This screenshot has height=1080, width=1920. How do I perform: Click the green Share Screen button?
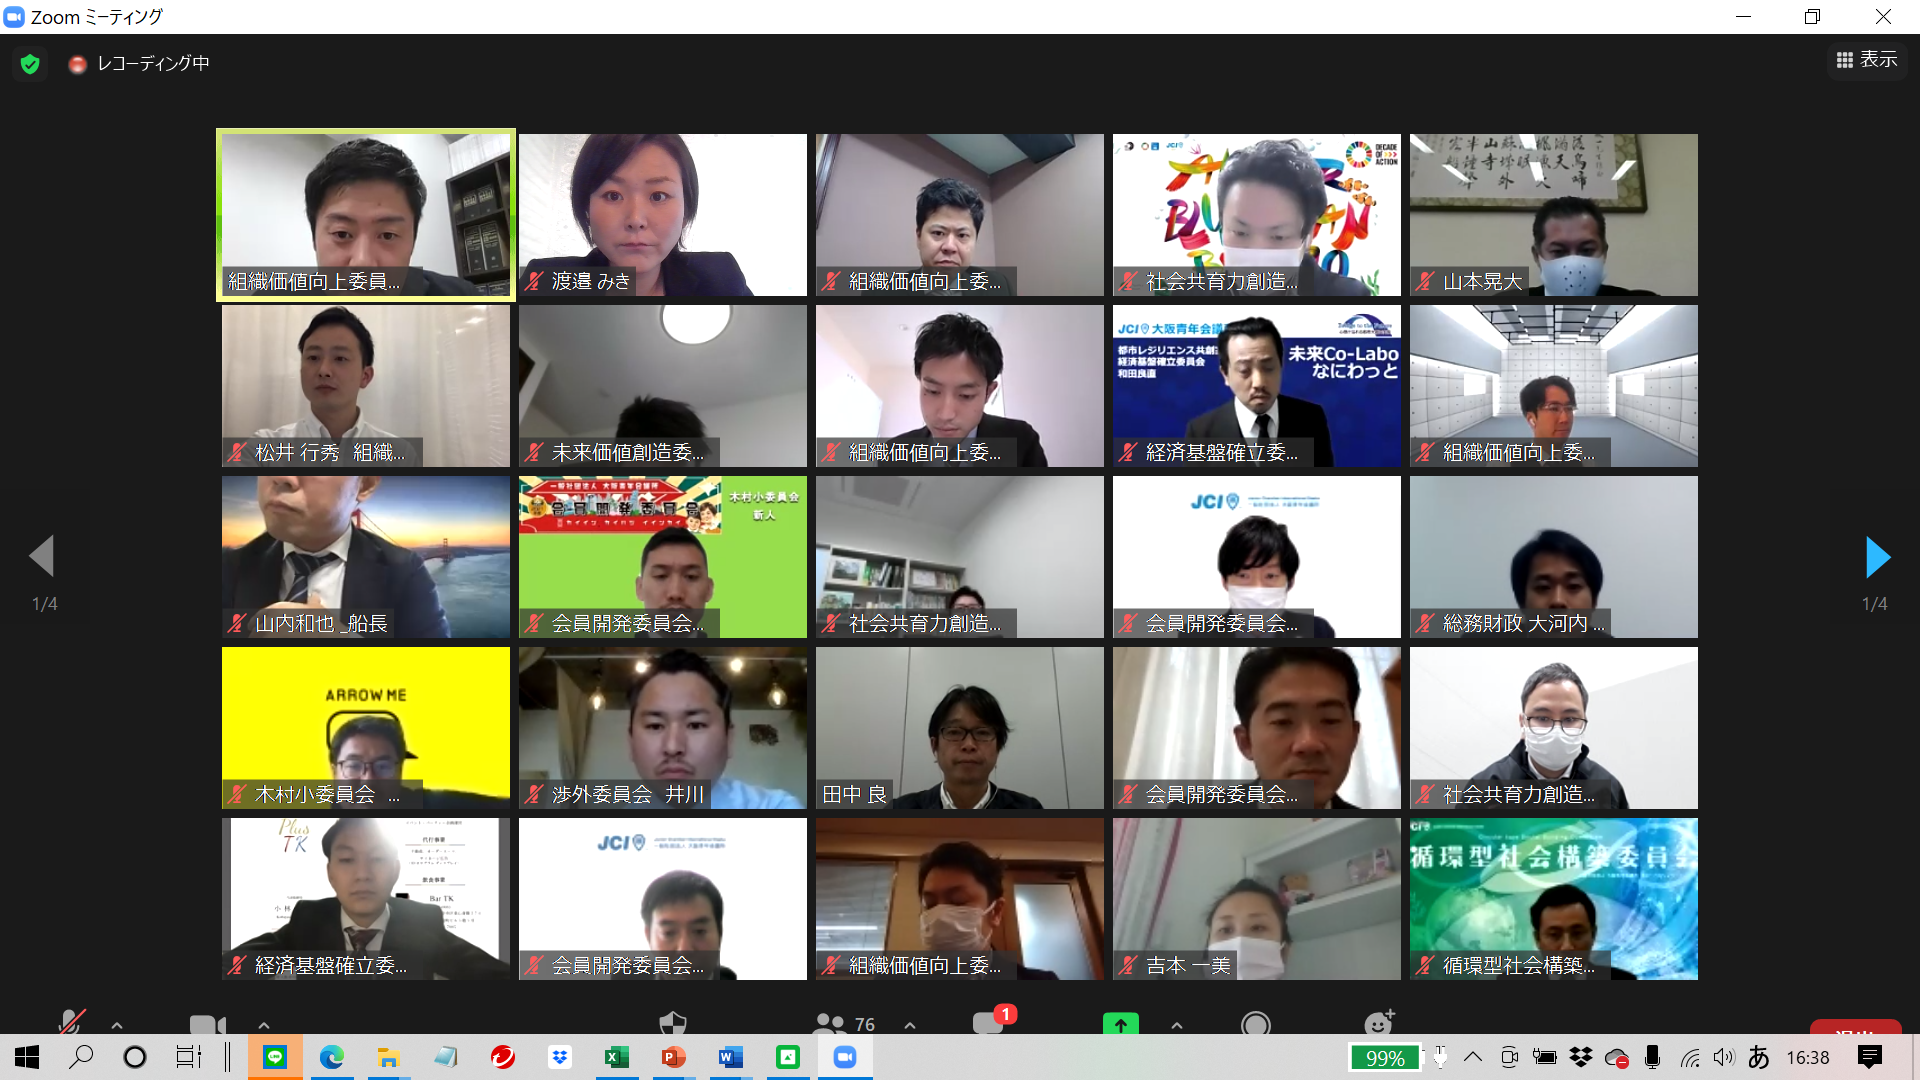point(1120,1024)
